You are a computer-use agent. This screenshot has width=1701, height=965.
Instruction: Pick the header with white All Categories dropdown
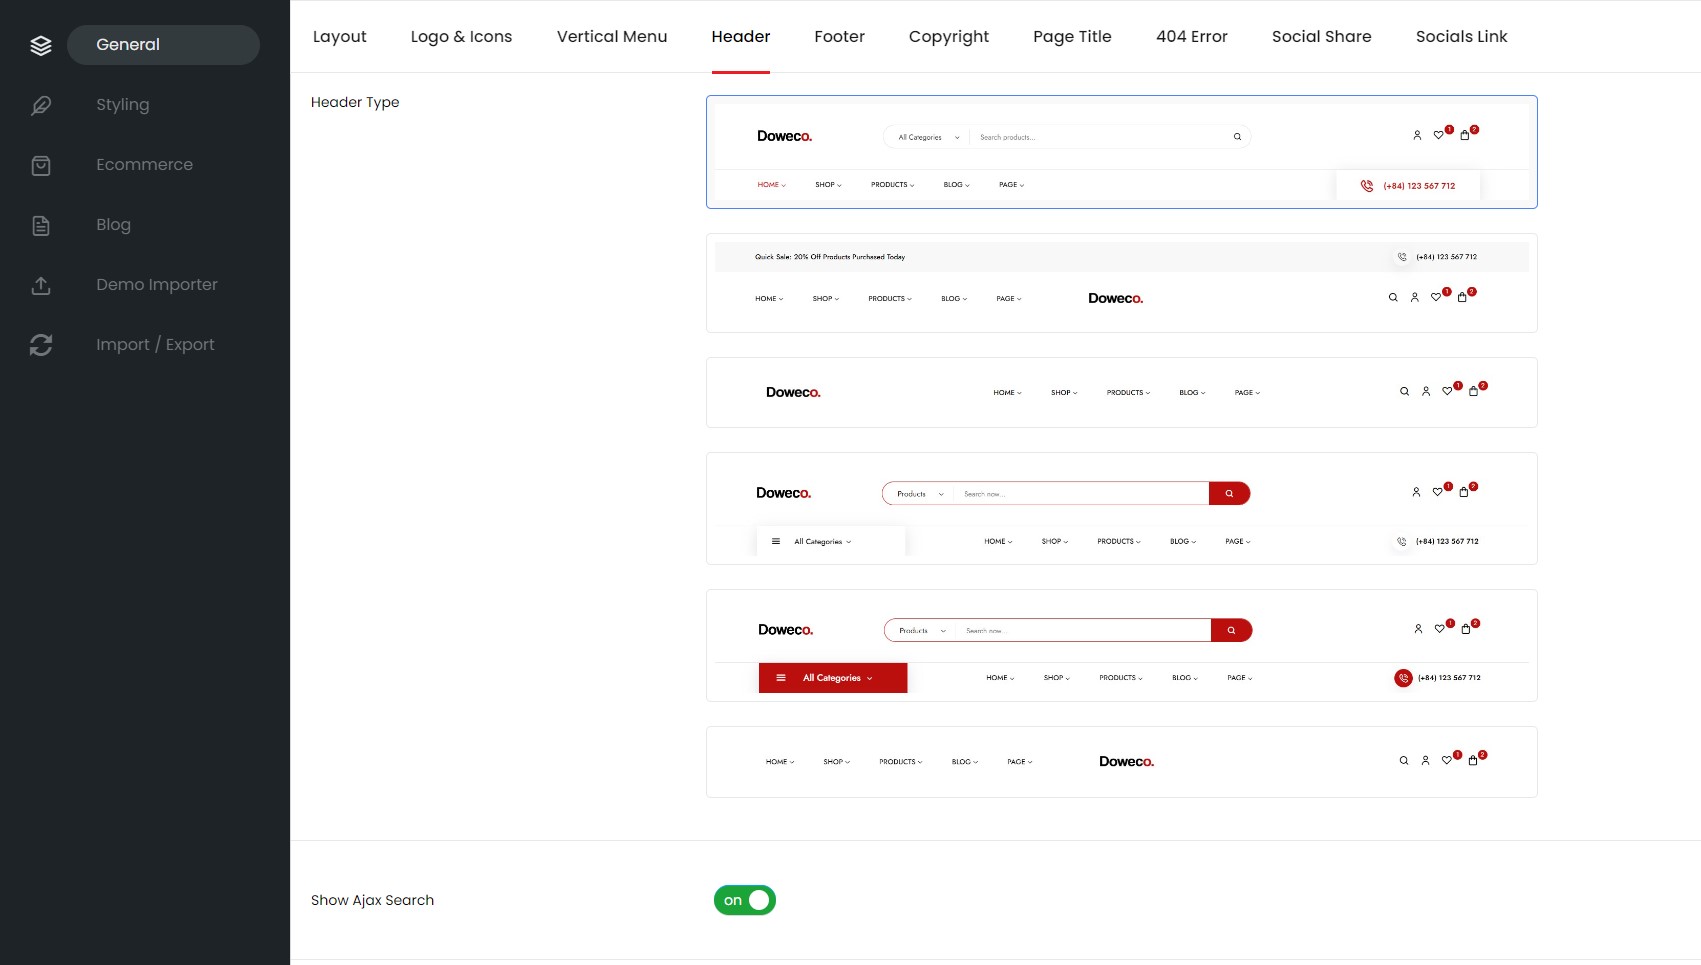click(1121, 508)
